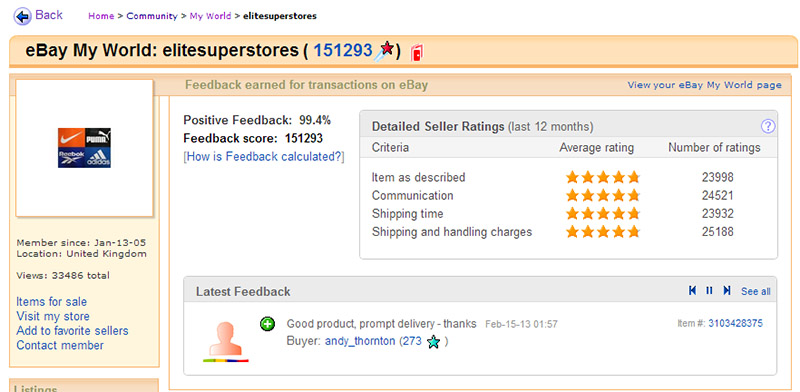Click the green positive feedback plus icon
The height and width of the screenshot is (392, 800).
267,323
